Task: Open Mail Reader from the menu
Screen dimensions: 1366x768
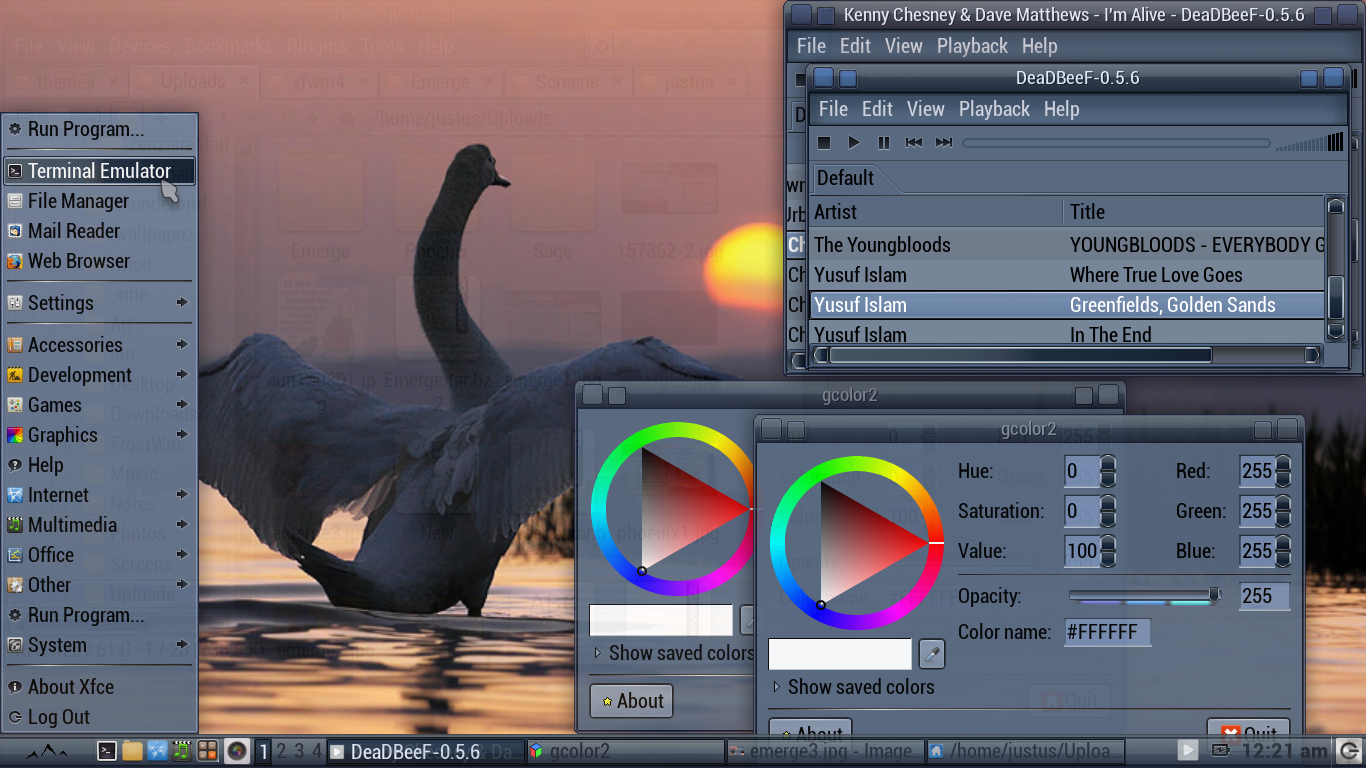Action: 99,231
